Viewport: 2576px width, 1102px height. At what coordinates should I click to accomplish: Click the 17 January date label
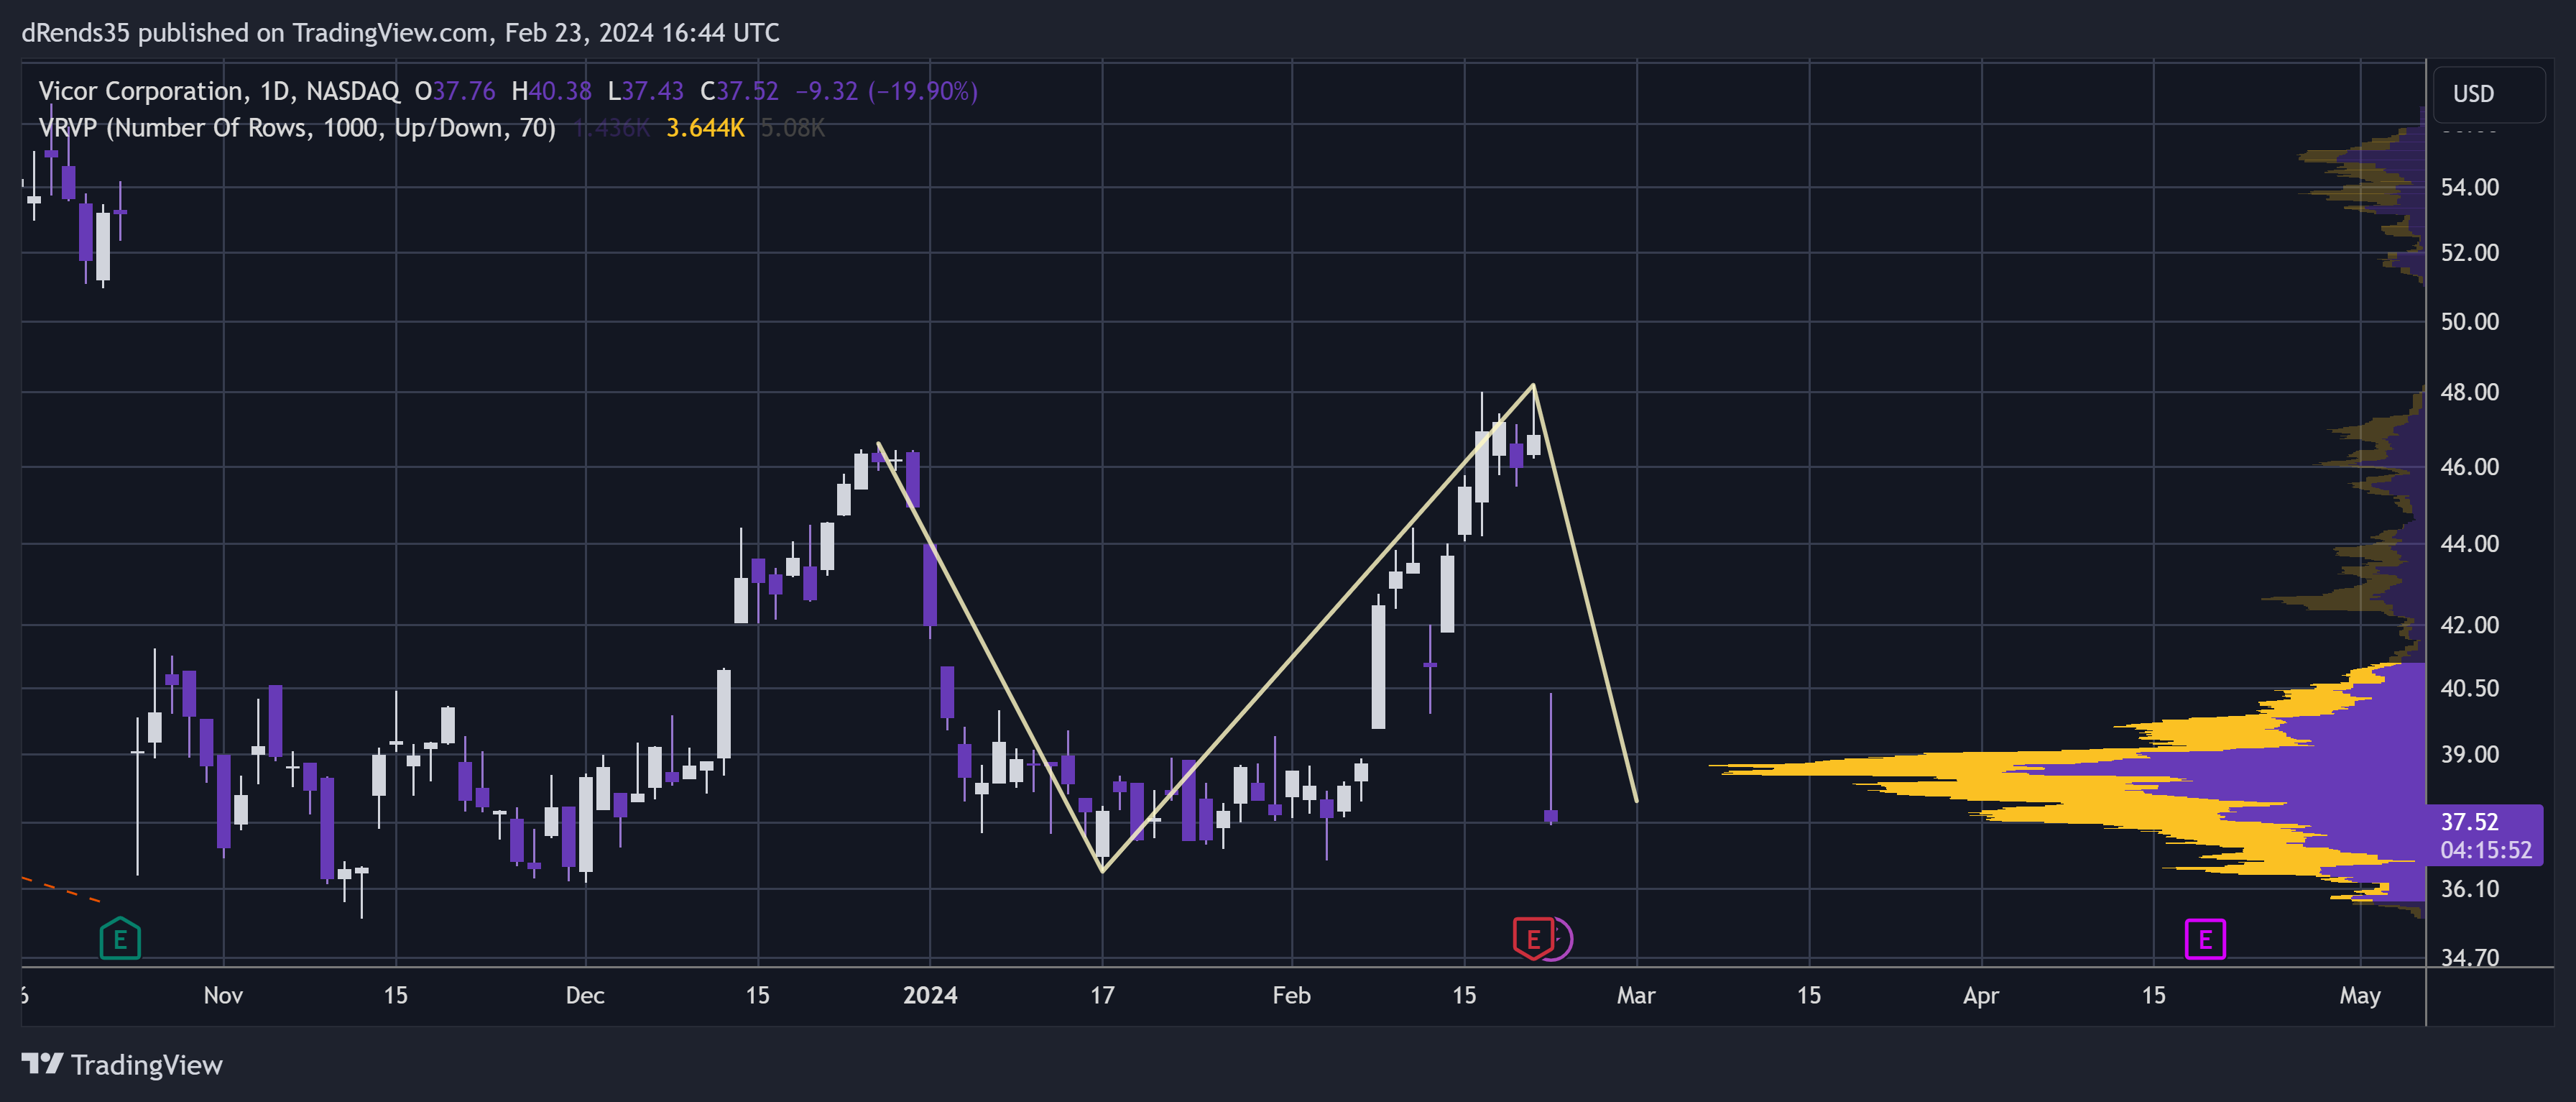point(1102,995)
